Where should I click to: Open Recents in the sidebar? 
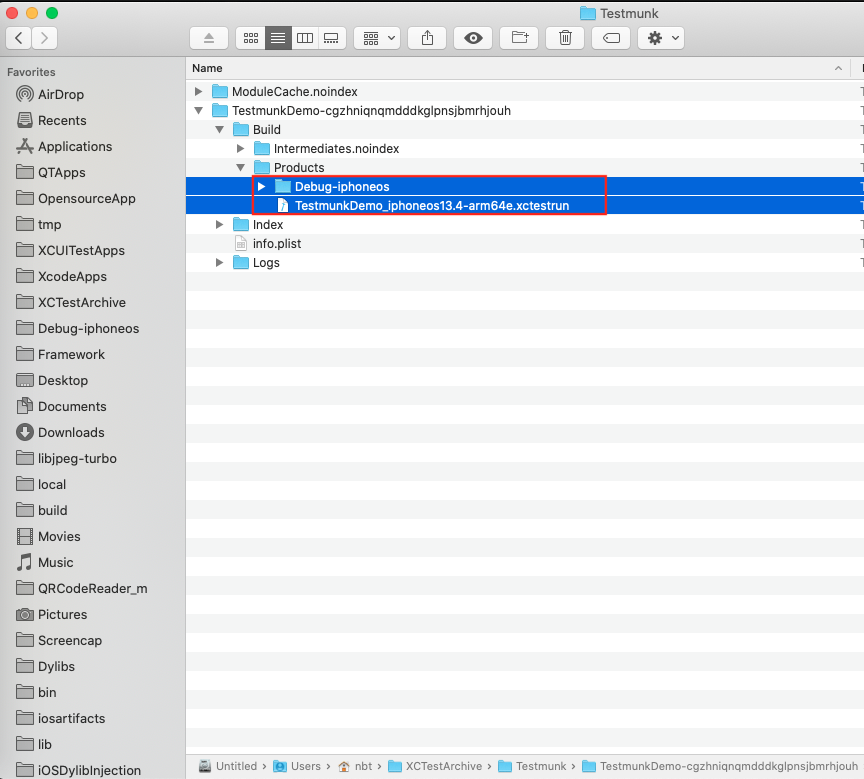click(x=51, y=120)
